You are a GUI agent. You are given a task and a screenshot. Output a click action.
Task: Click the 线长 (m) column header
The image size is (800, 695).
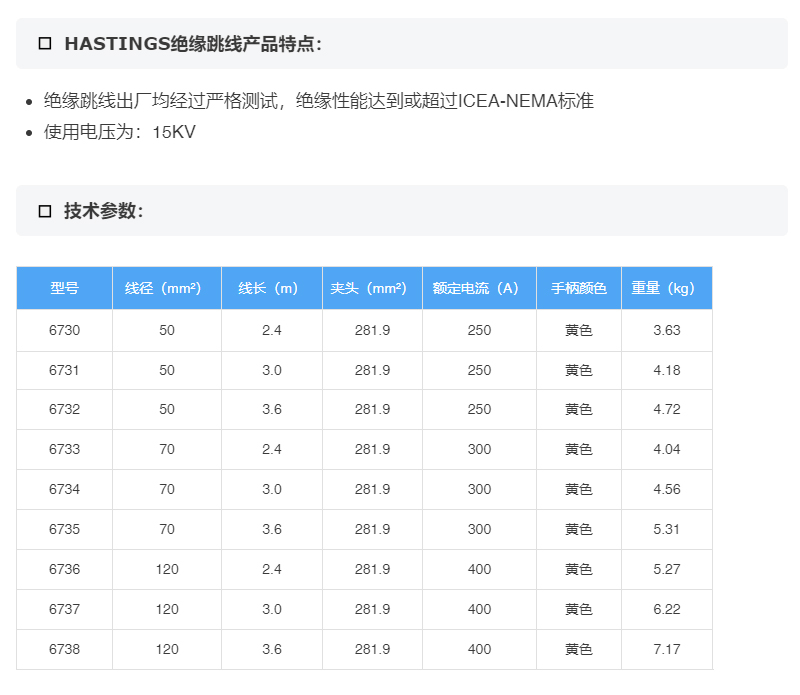(272, 288)
